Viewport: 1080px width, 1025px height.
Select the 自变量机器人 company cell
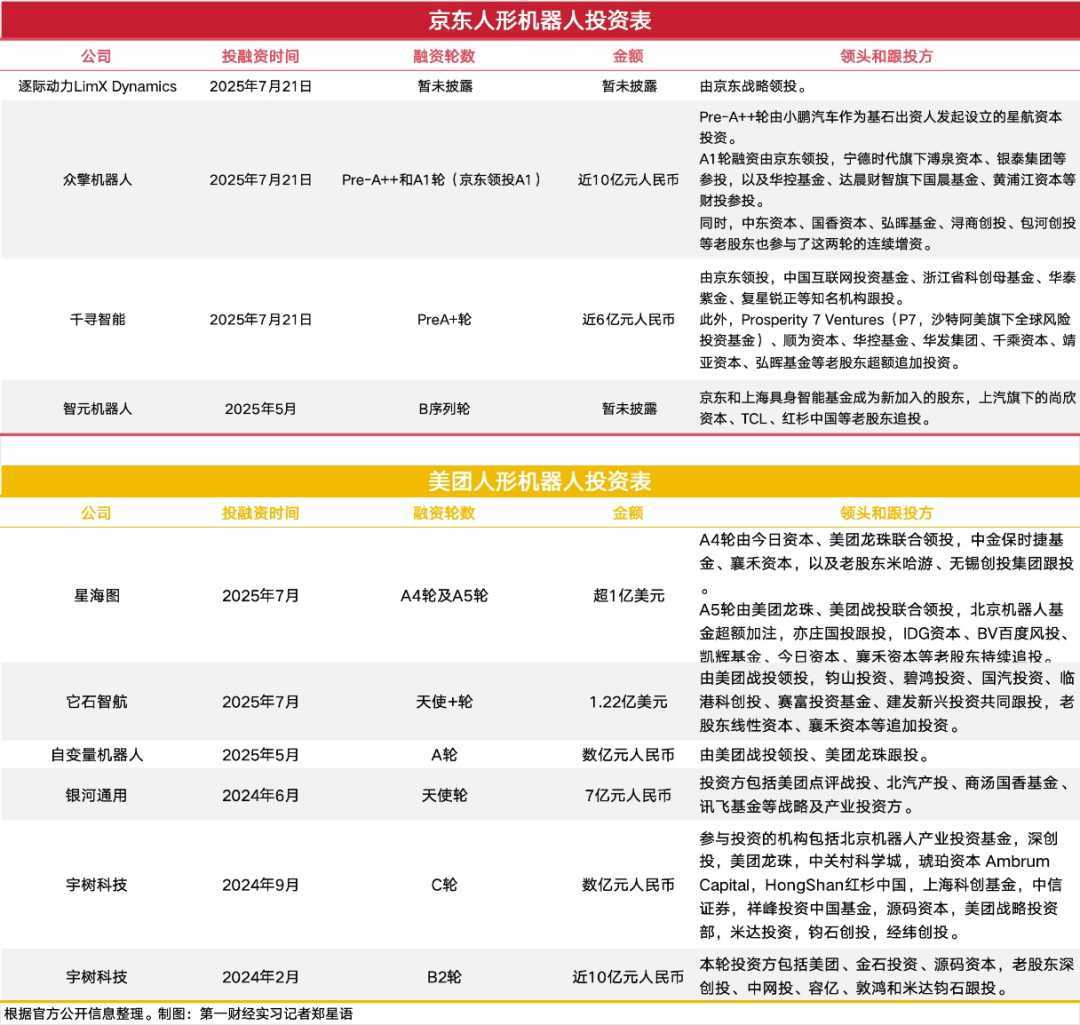(97, 755)
